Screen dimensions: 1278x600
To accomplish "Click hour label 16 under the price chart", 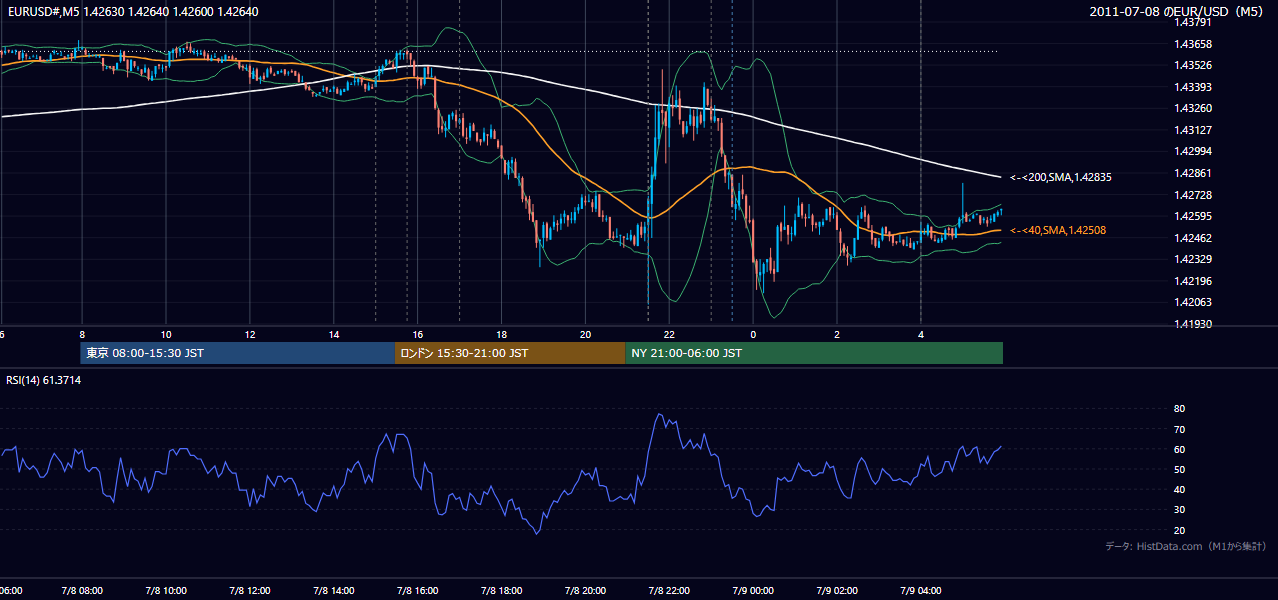I will 418,334.
